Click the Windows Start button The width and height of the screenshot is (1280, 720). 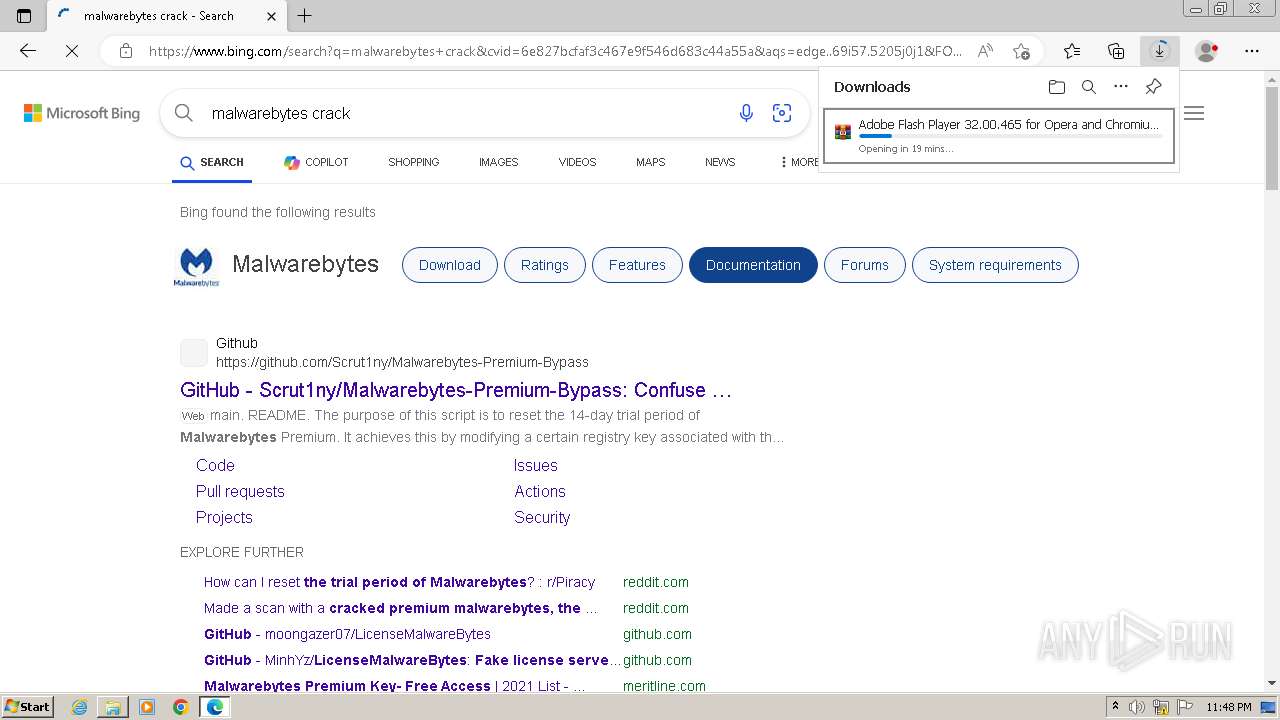[27, 707]
